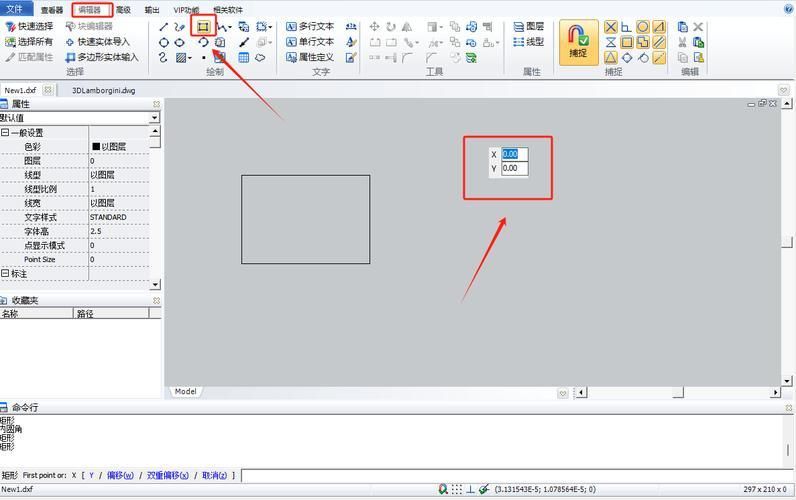Click the command line input box
This screenshot has width=796, height=500.
(516, 476)
